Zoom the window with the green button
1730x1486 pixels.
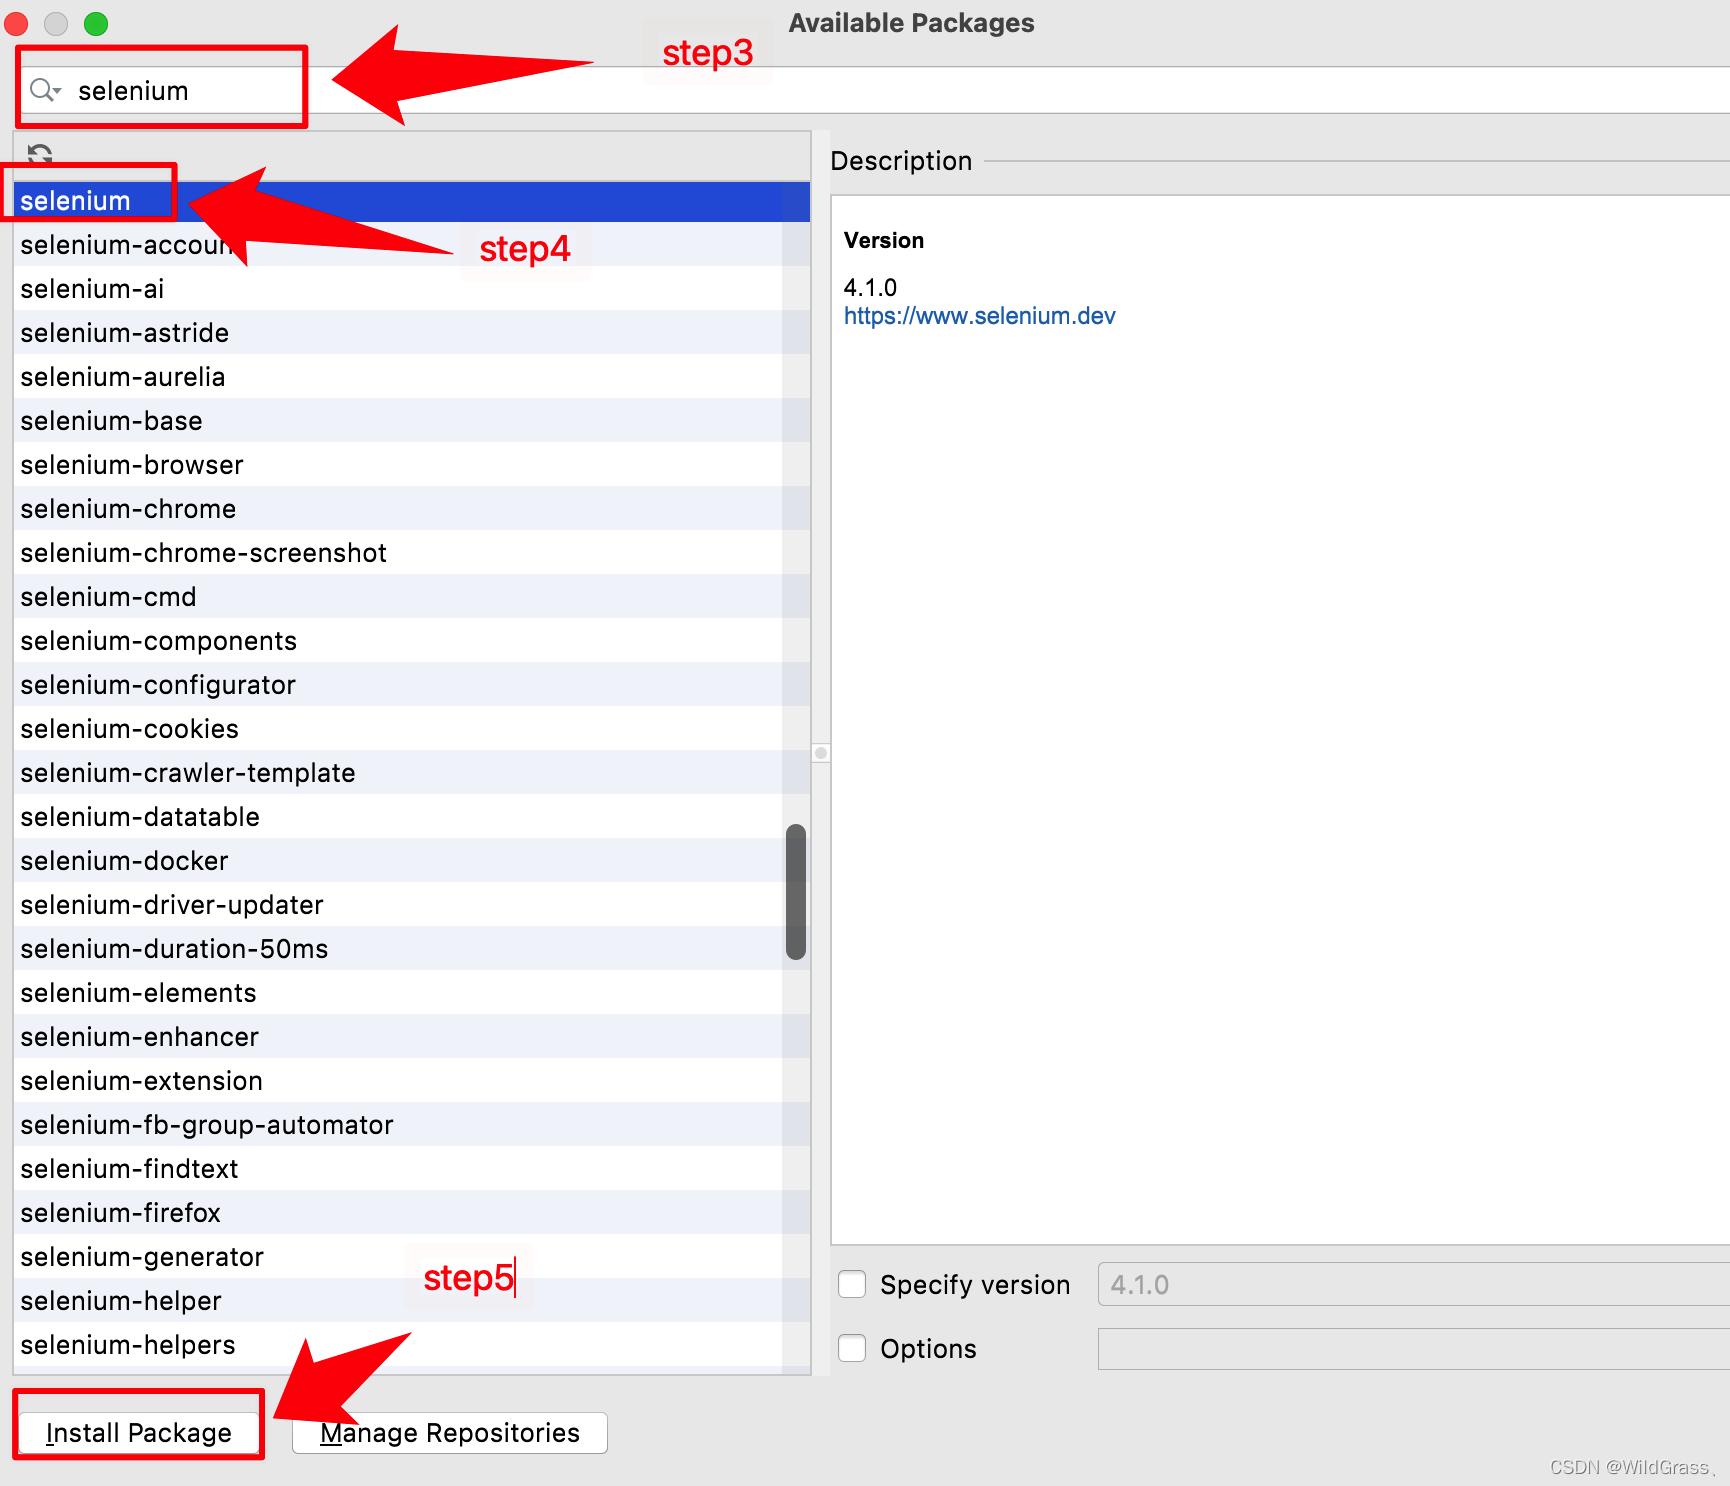point(96,24)
